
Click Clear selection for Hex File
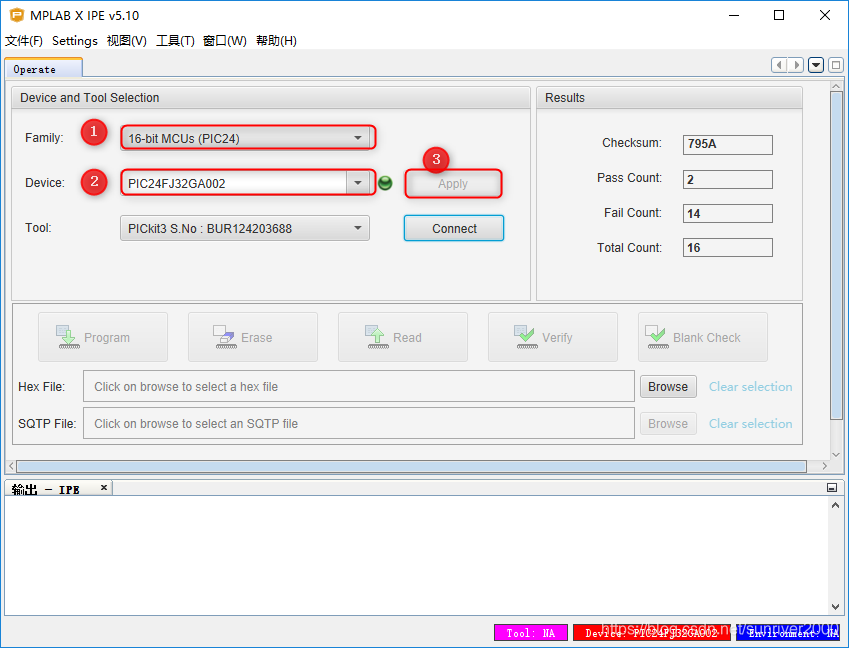750,387
